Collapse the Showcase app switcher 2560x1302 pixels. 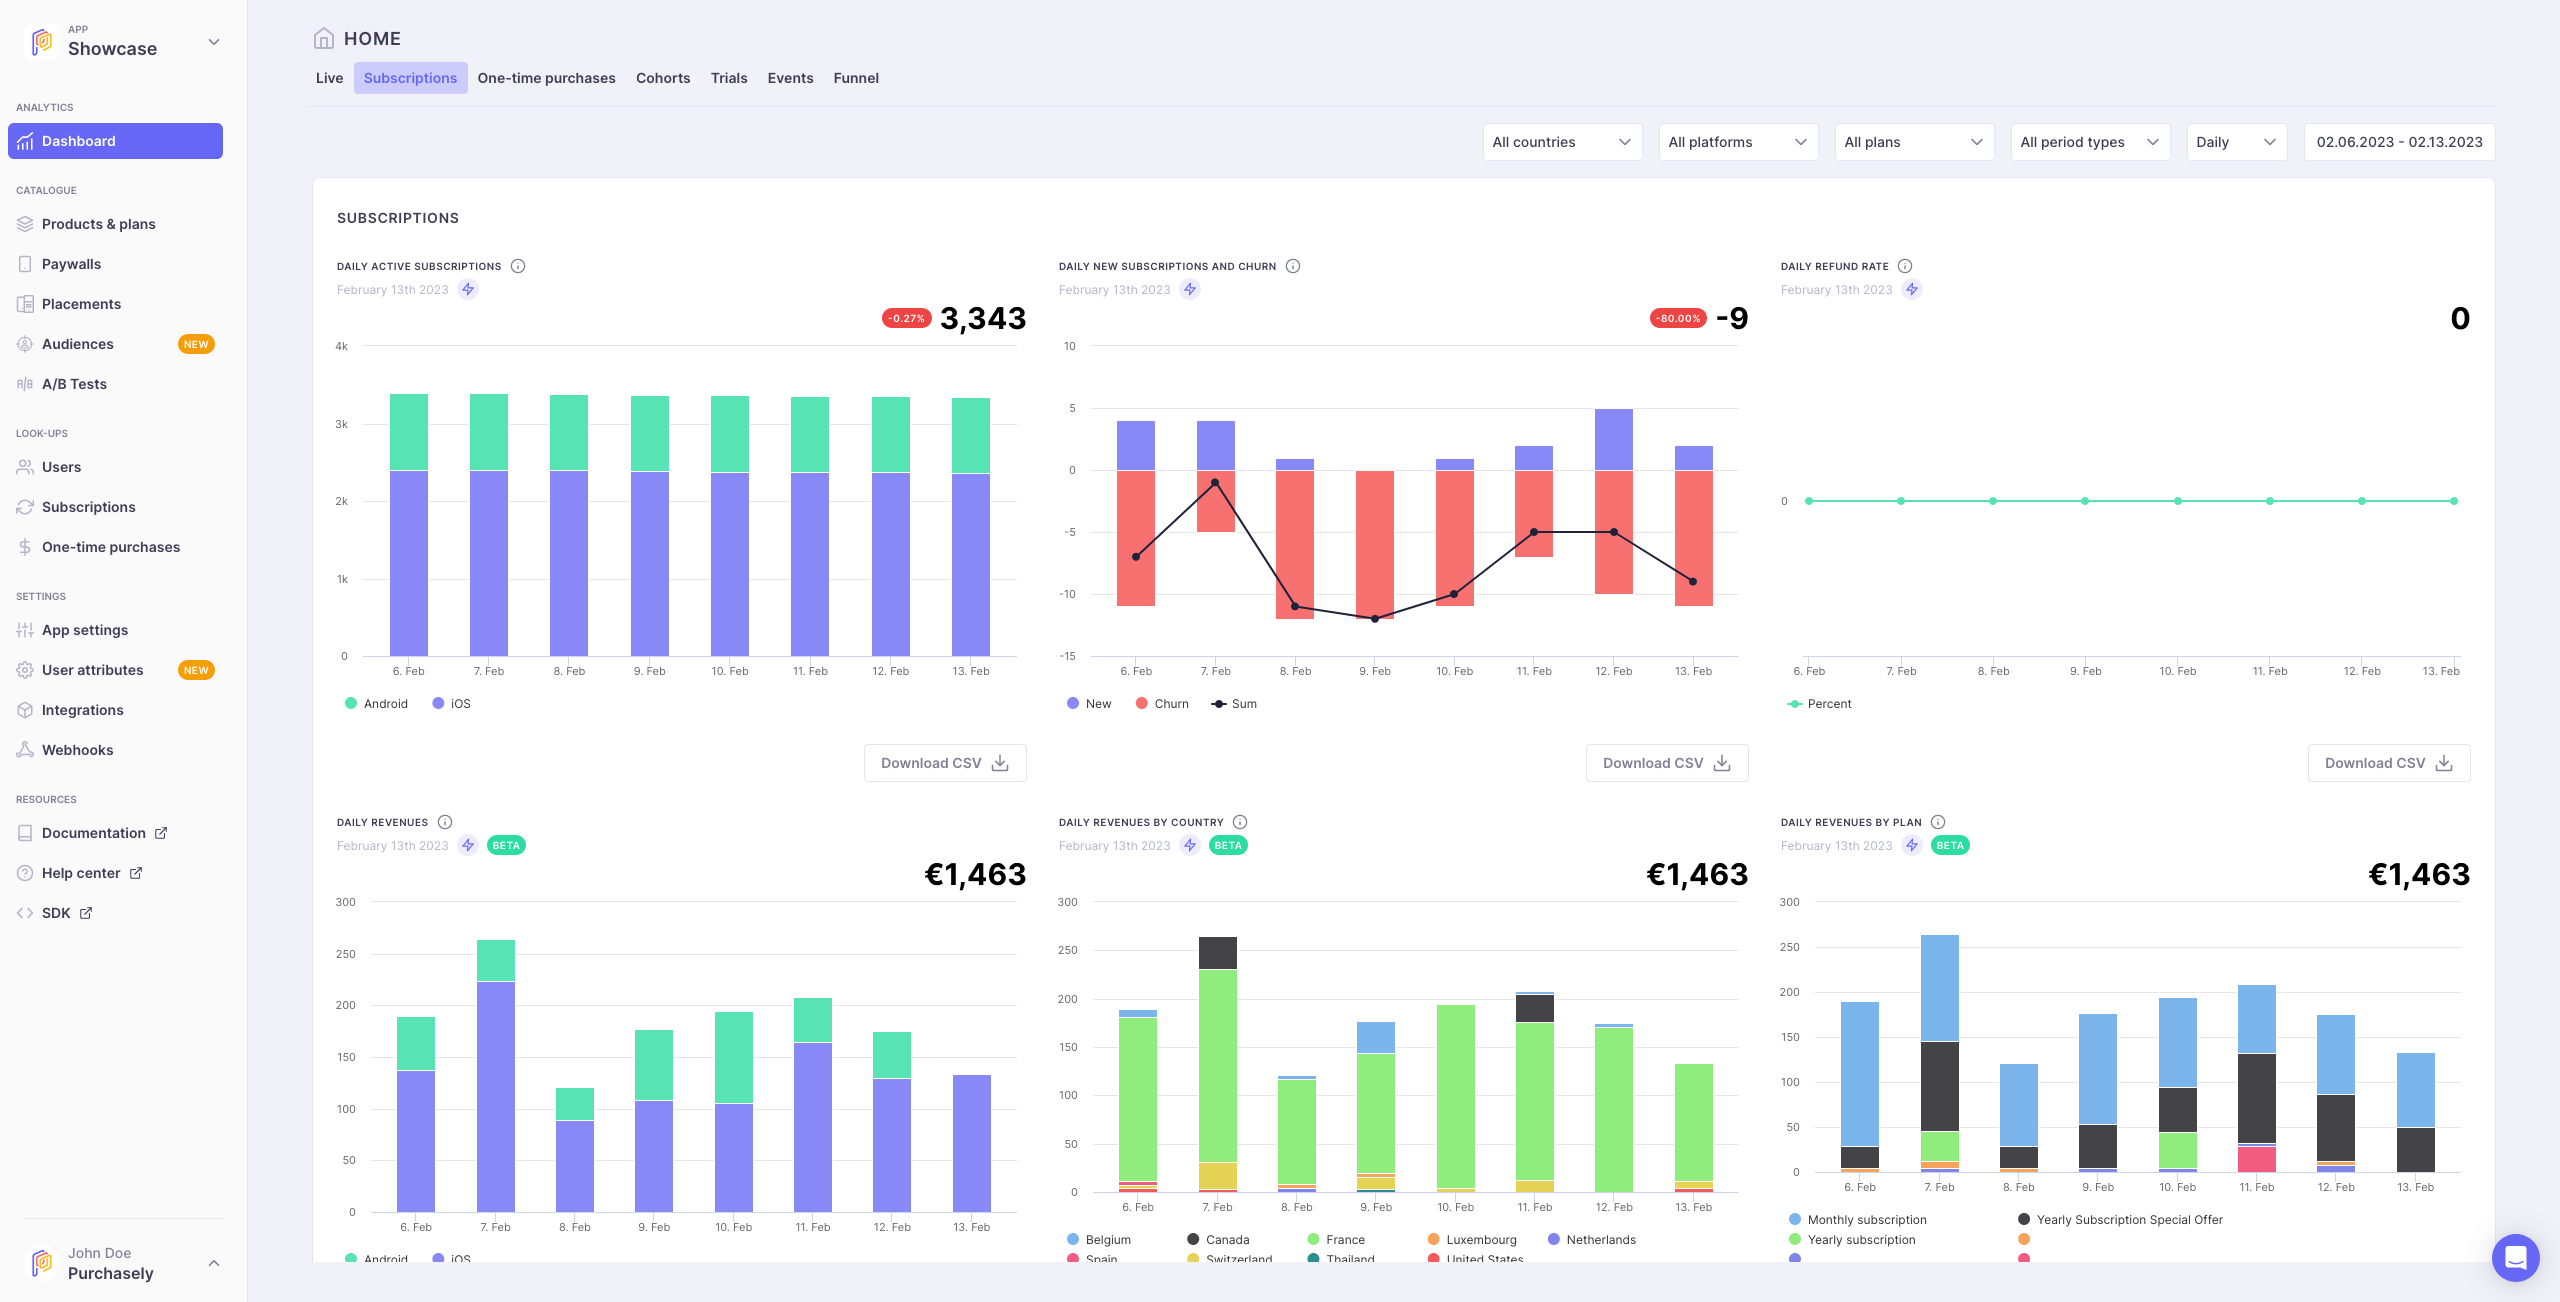click(x=213, y=41)
